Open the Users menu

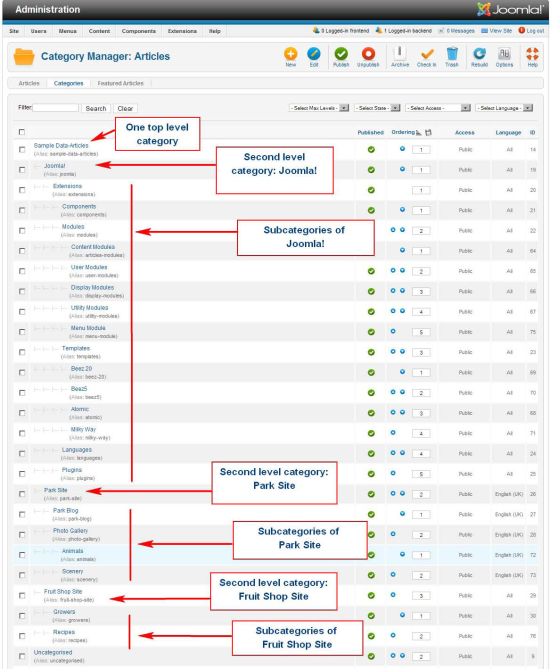(x=38, y=31)
